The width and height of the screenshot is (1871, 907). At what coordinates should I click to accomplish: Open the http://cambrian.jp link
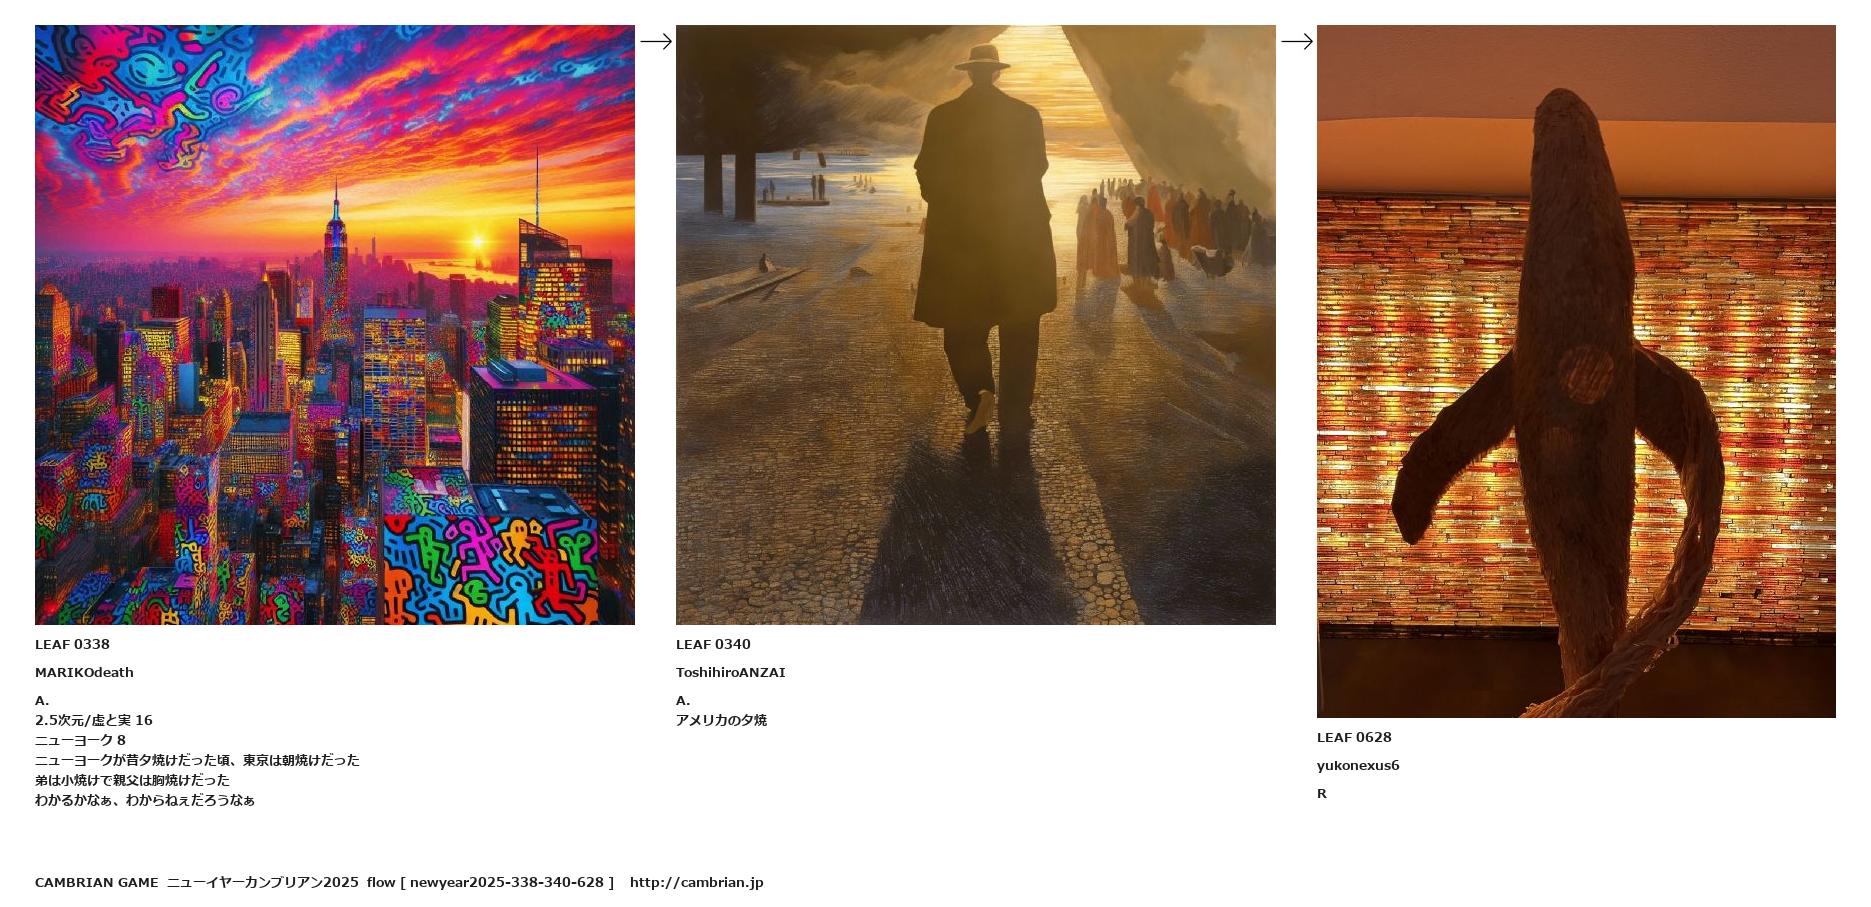point(696,882)
